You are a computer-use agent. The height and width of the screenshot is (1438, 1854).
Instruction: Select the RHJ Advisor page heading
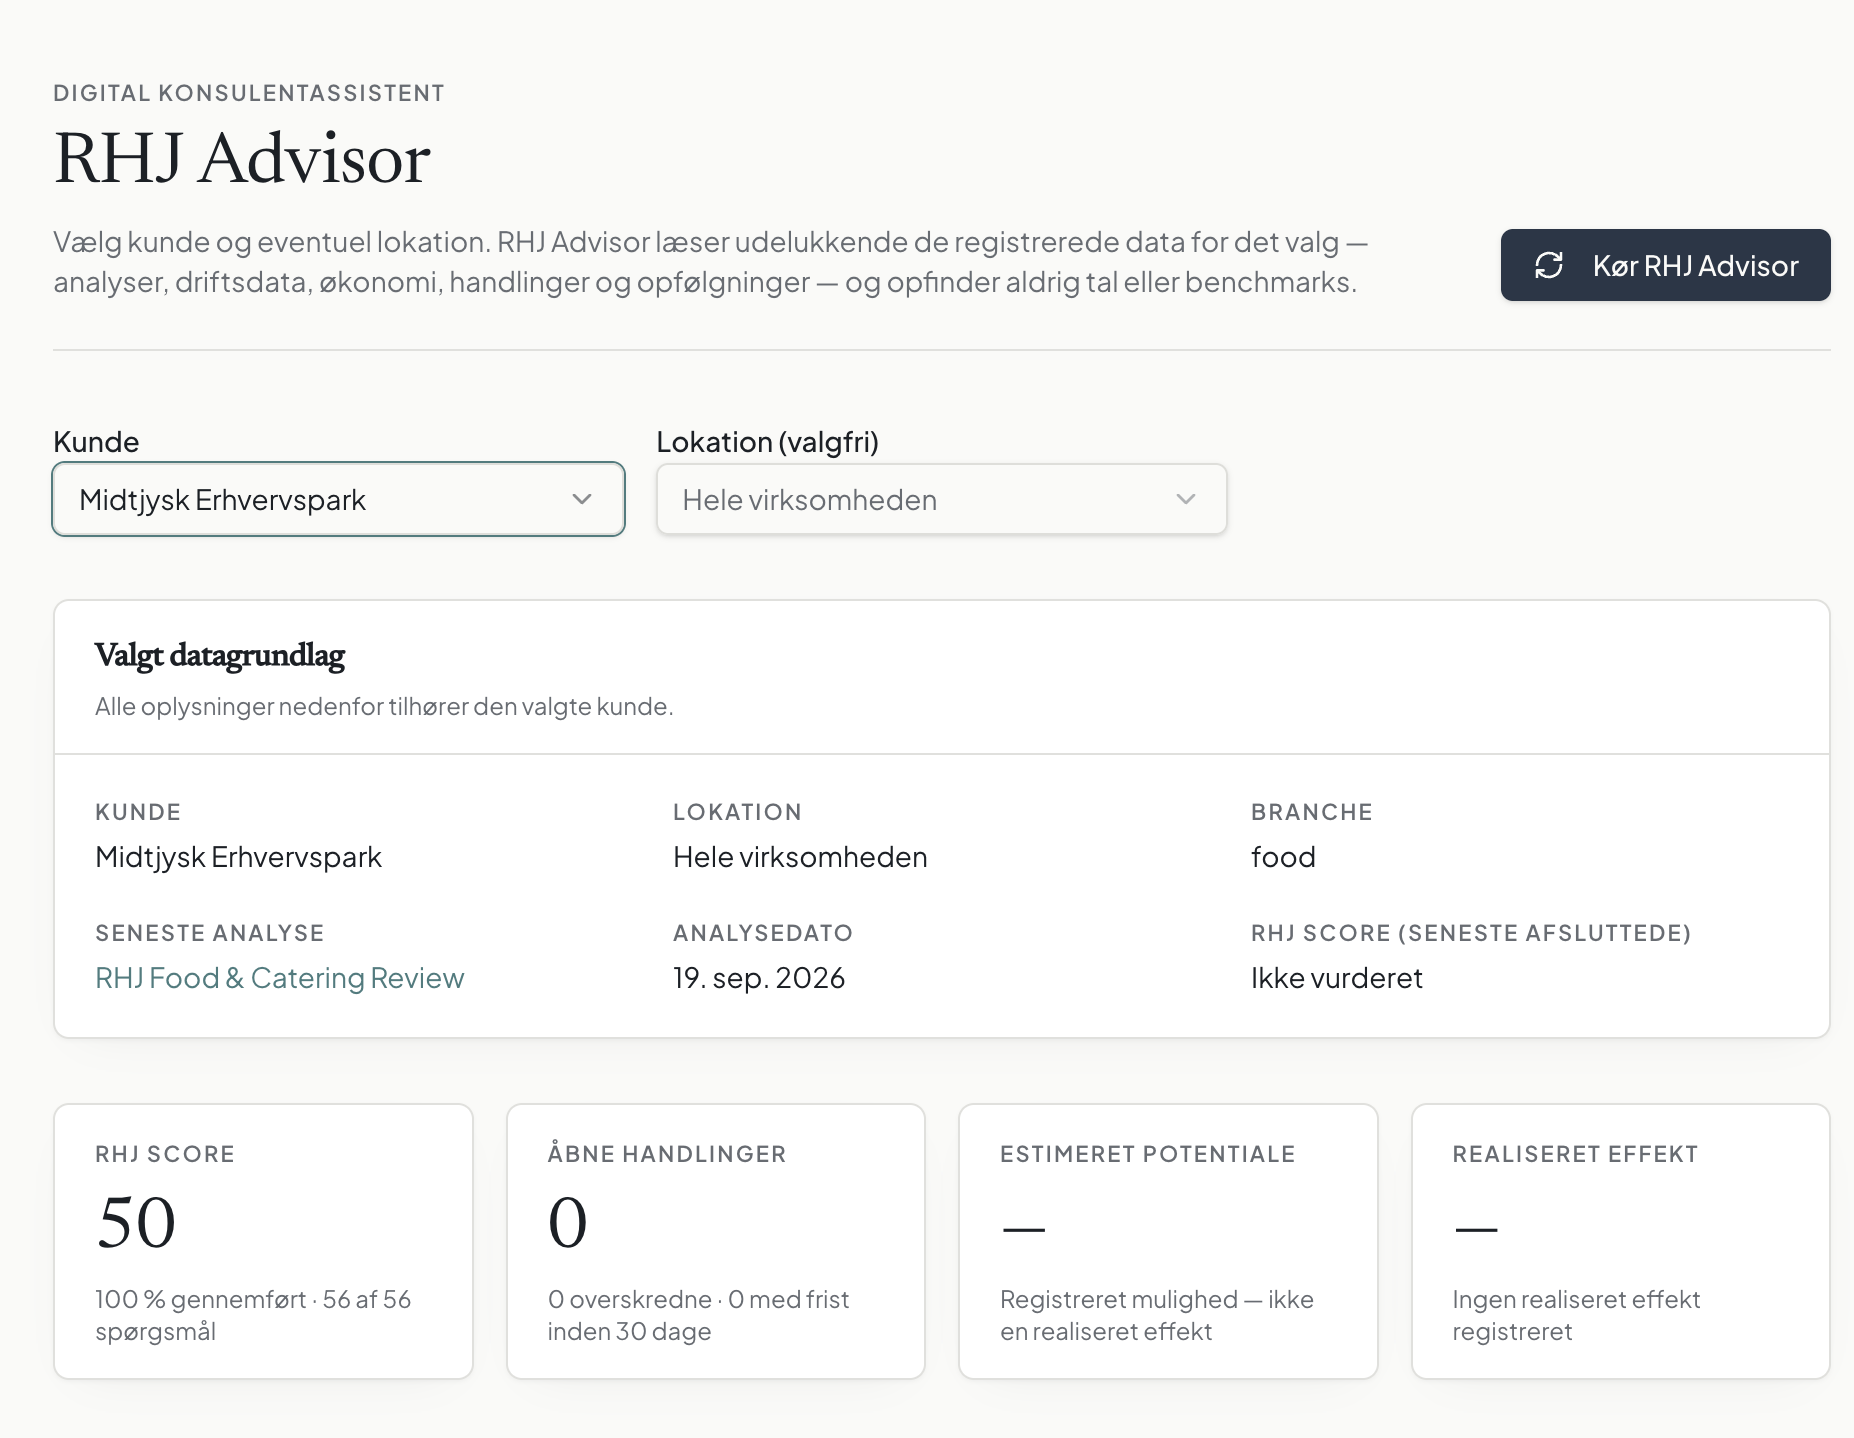pyautogui.click(x=242, y=158)
